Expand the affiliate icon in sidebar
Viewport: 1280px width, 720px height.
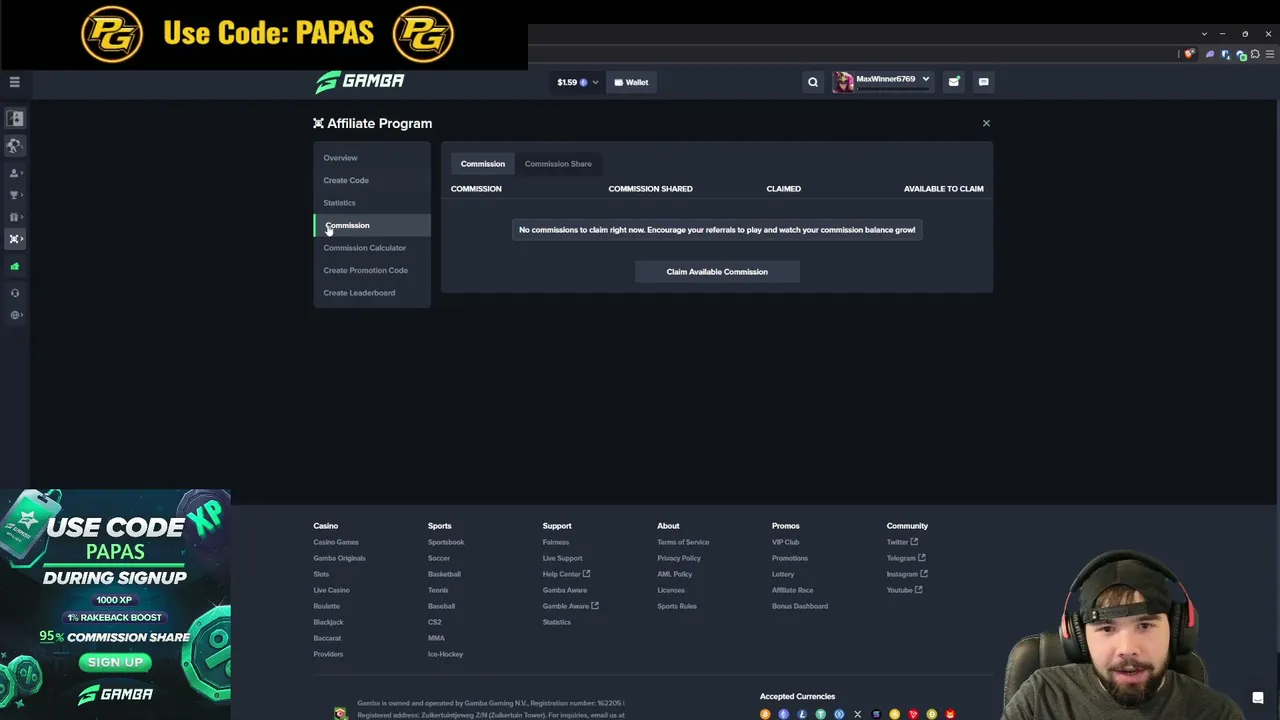15,239
